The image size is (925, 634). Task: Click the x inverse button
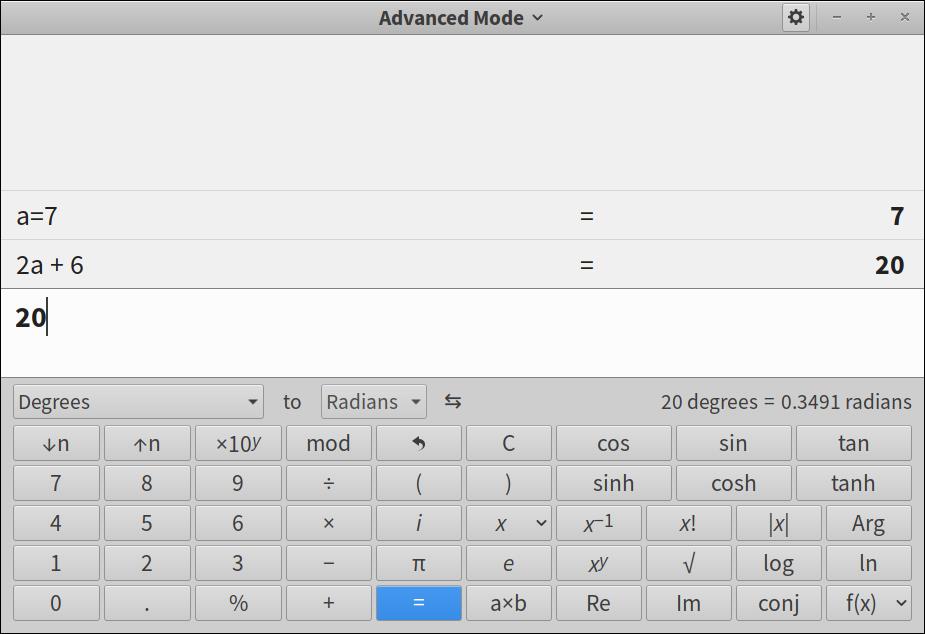(598, 523)
